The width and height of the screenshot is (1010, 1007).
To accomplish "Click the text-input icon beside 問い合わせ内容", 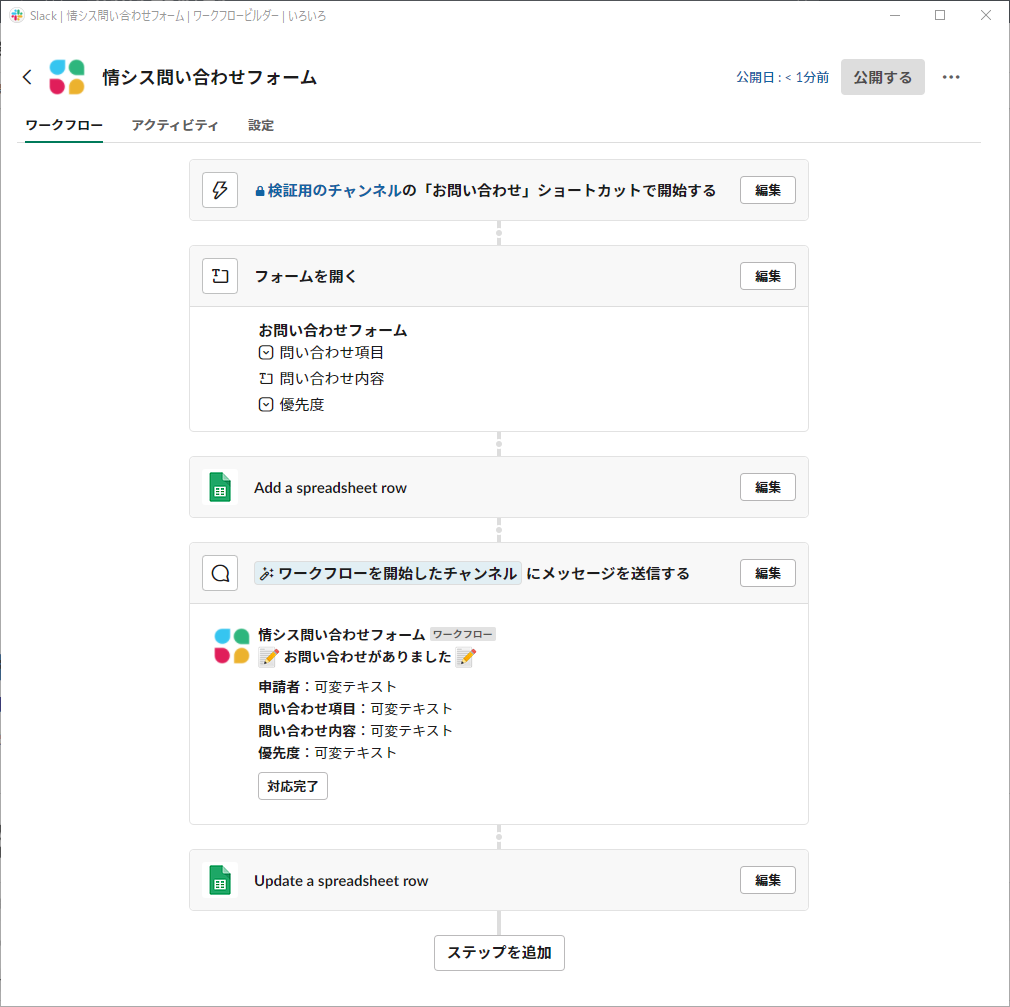I will [x=265, y=378].
